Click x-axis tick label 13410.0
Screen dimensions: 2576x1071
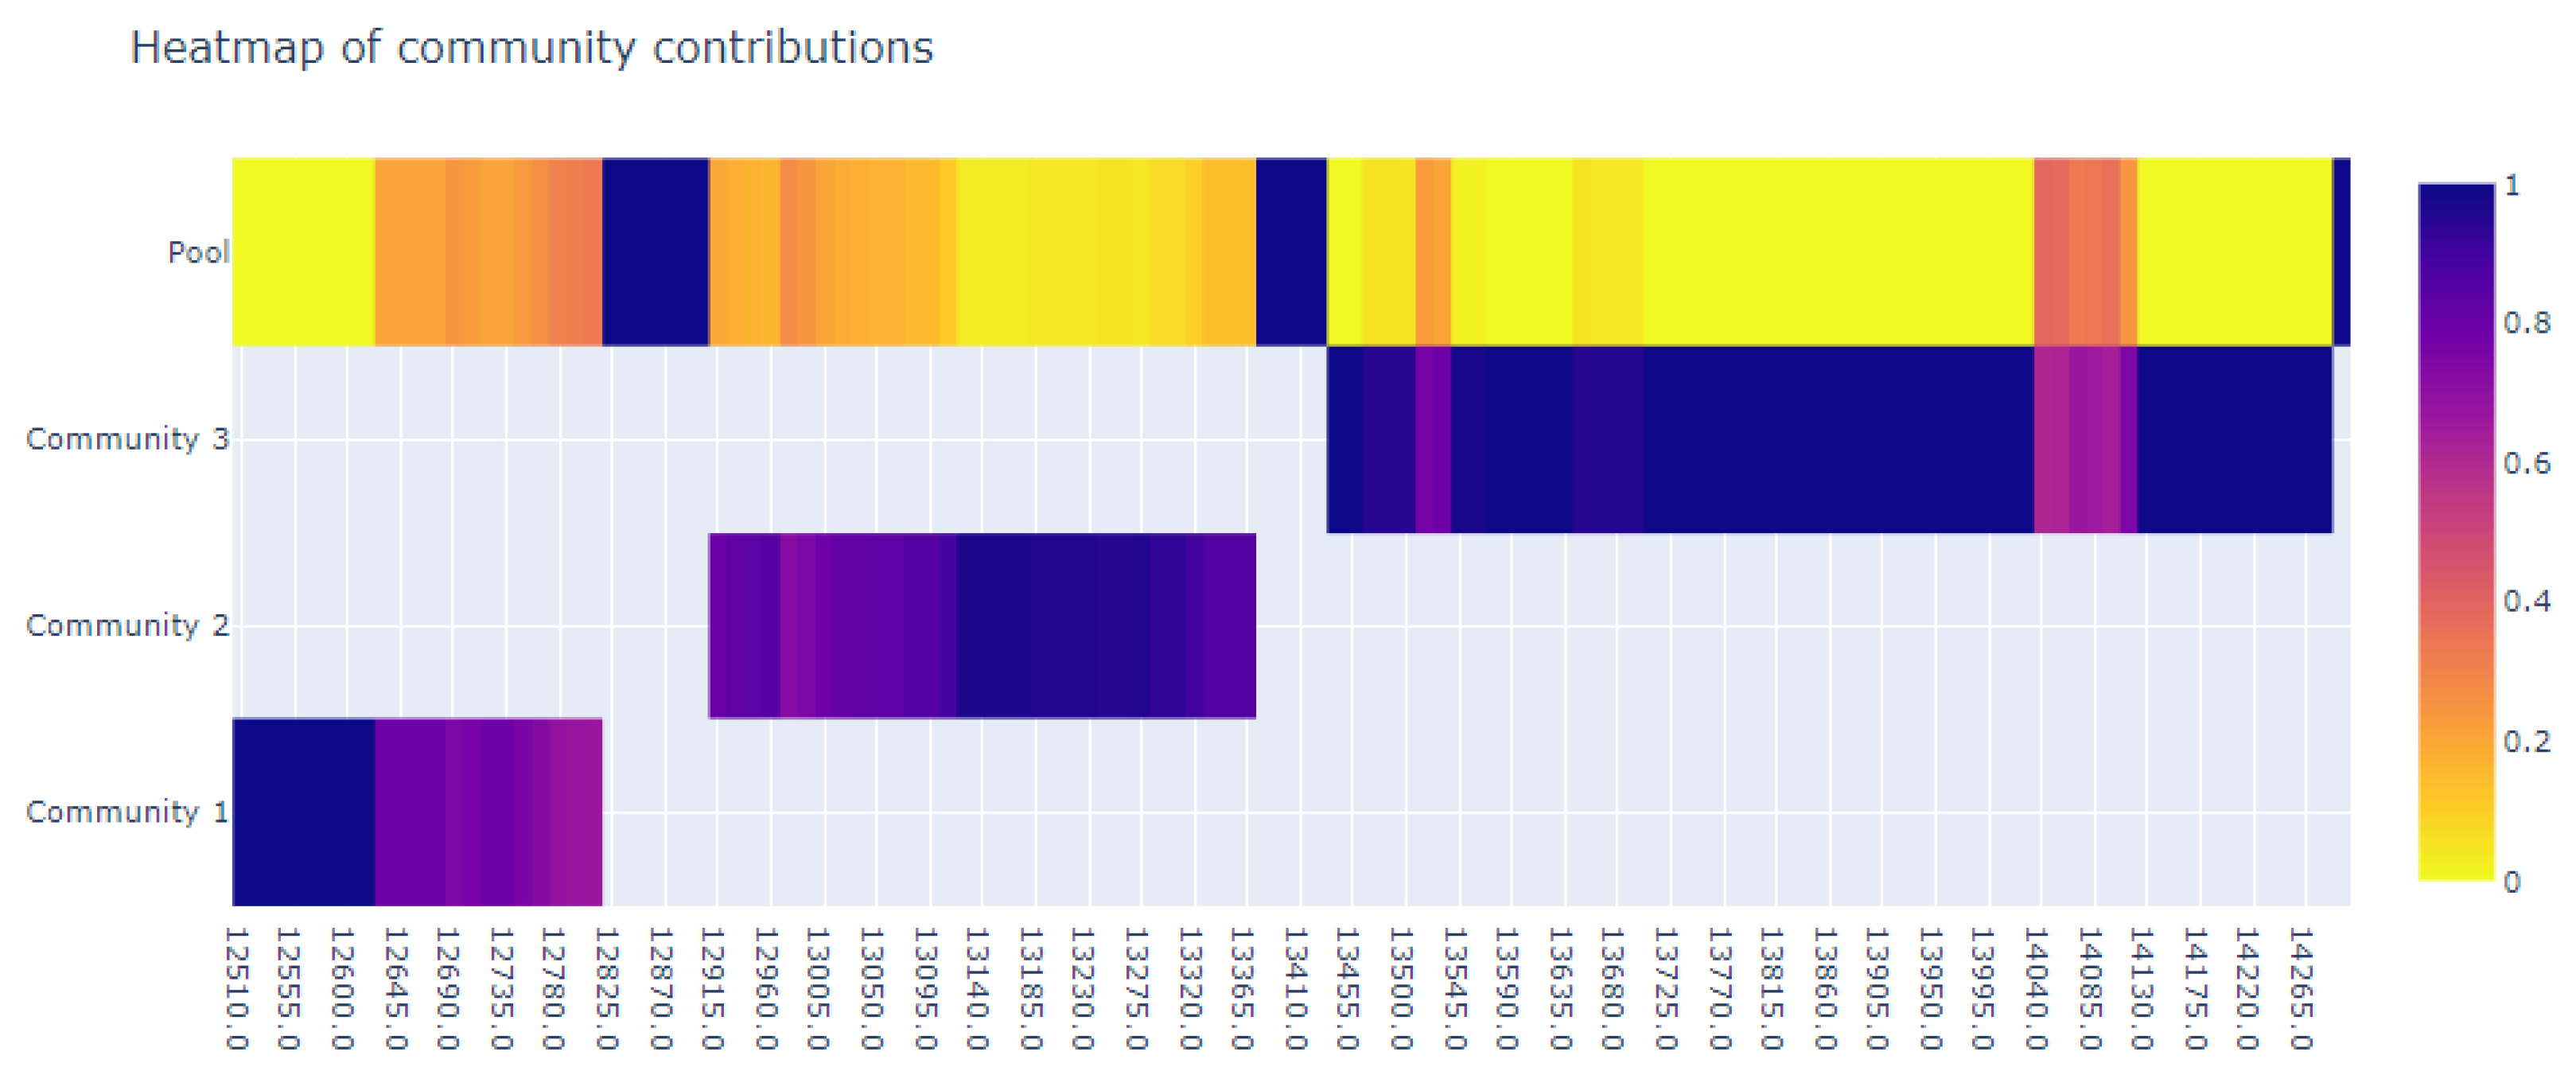[1295, 988]
